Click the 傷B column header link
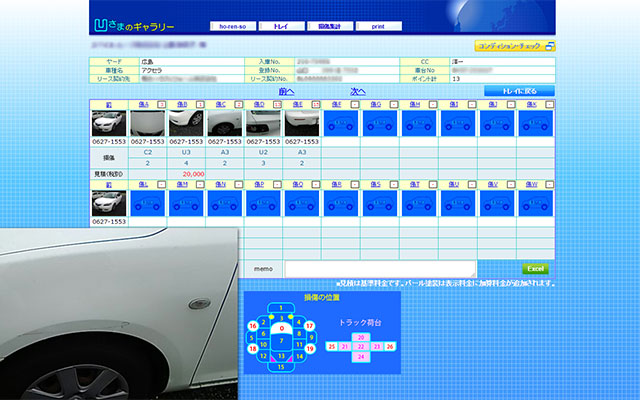 point(182,105)
